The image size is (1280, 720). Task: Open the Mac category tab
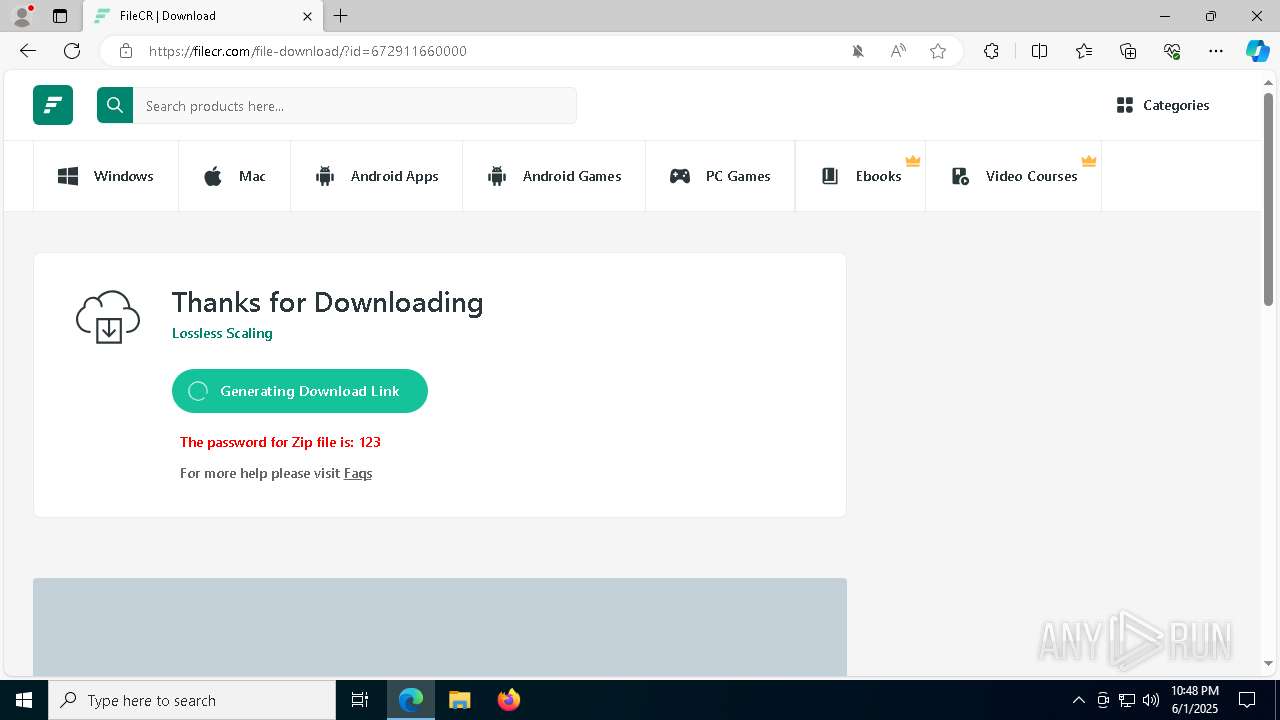[x=235, y=176]
